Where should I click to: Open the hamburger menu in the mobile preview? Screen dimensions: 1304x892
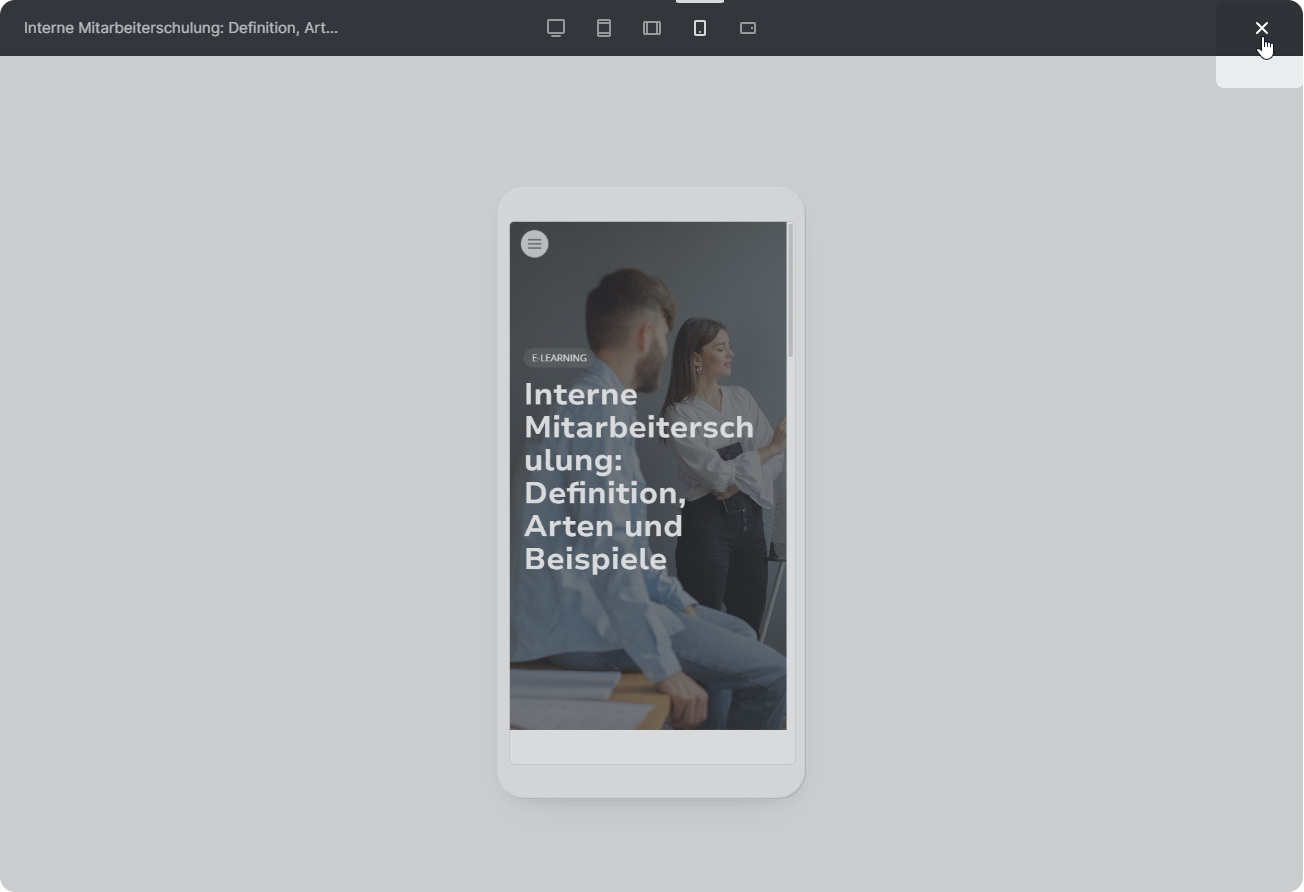[534, 244]
